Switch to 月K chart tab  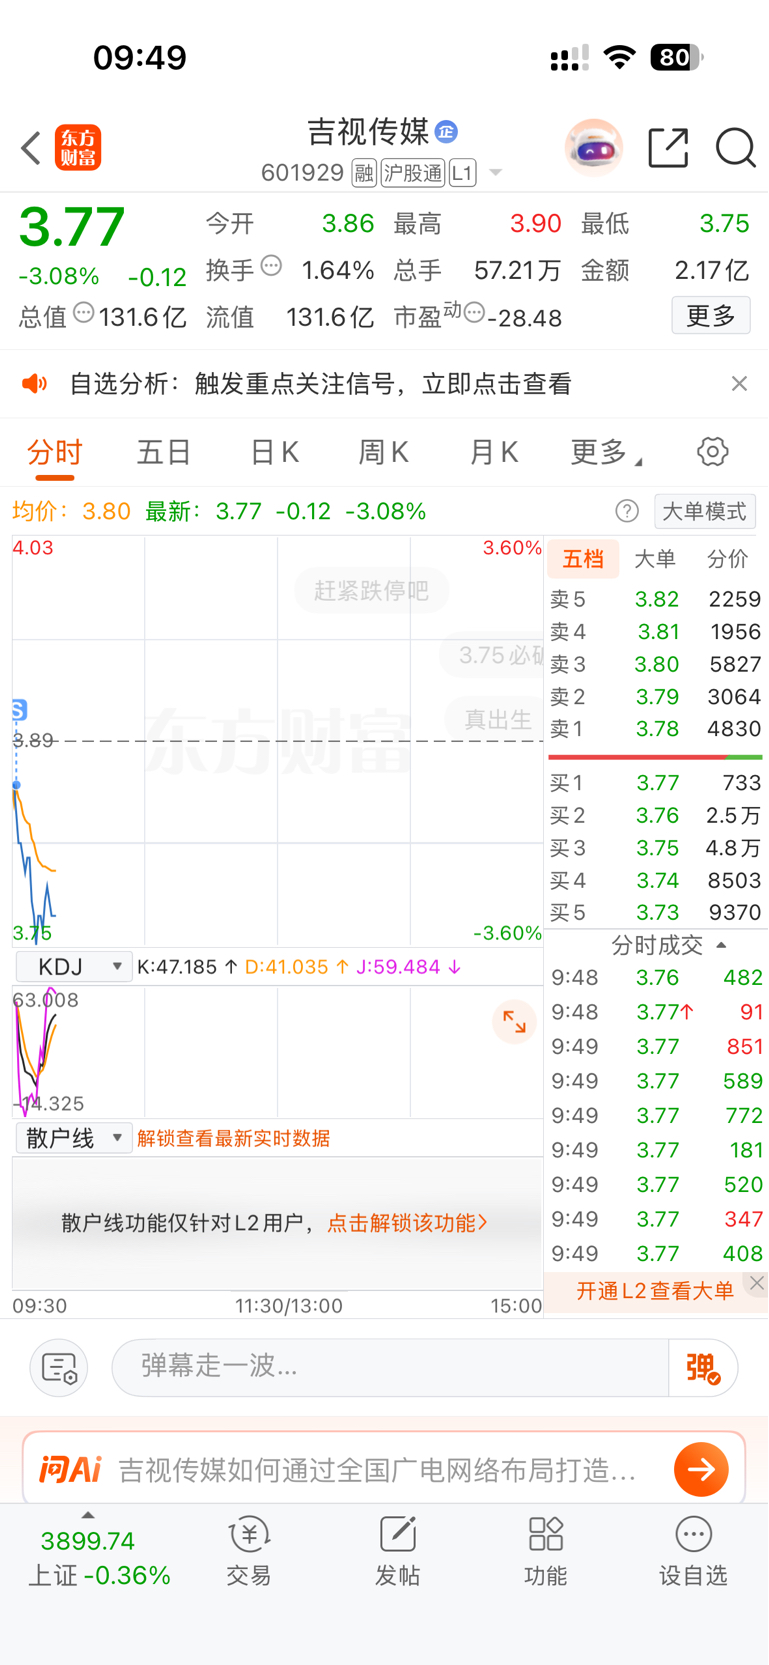click(x=494, y=453)
